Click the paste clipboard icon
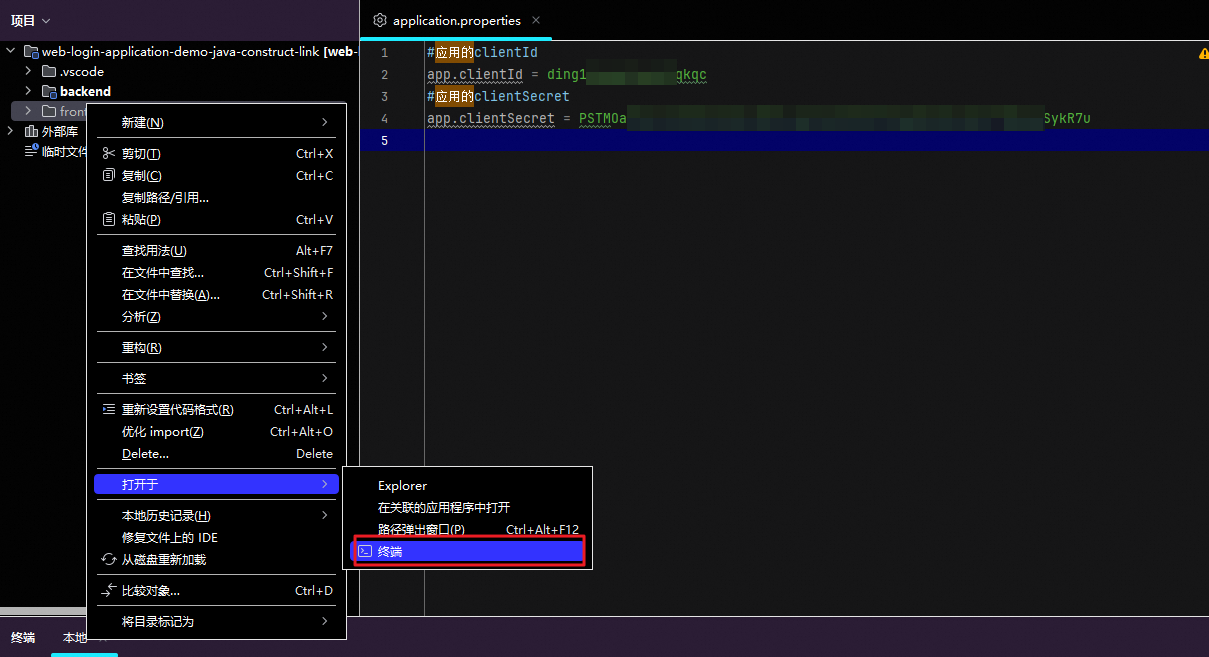Viewport: 1209px width, 657px height. click(109, 219)
